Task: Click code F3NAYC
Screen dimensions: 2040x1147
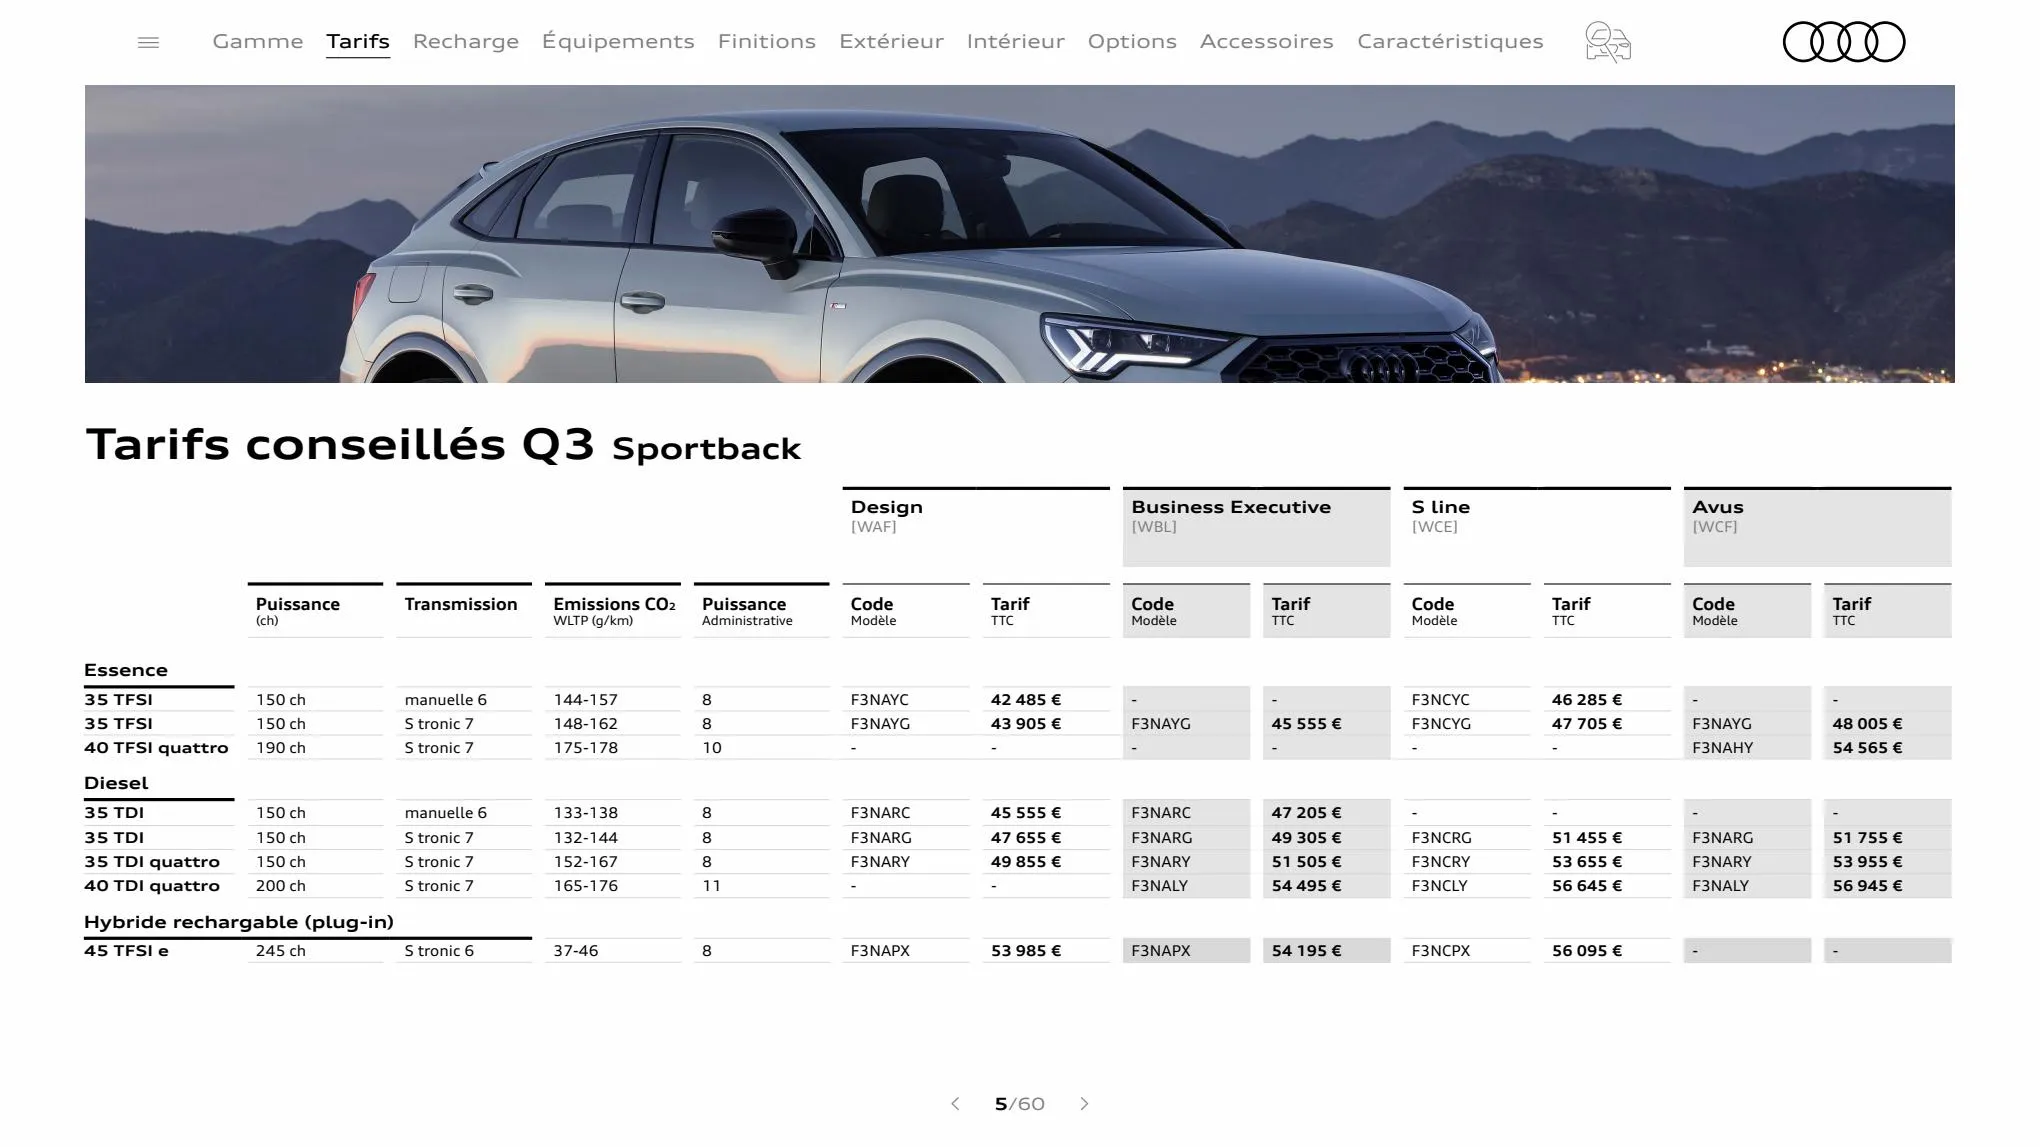Action: [880, 700]
